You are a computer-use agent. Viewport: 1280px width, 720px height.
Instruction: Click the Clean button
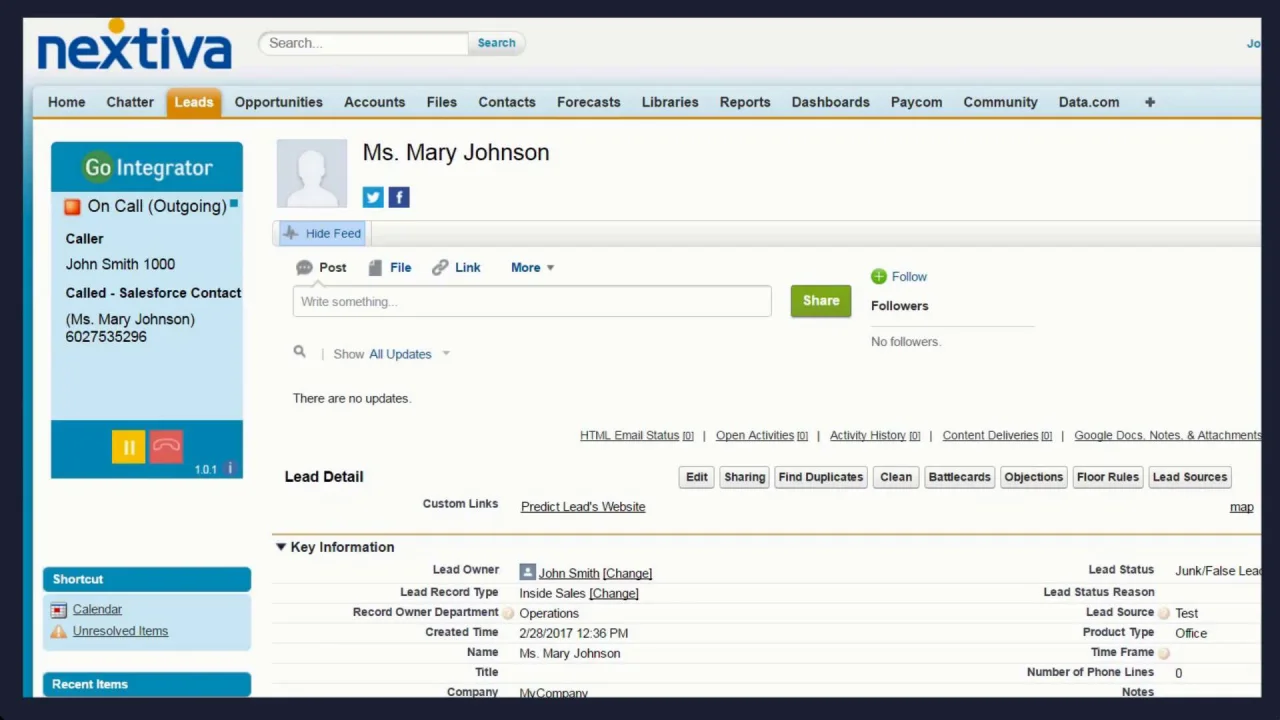coord(896,477)
